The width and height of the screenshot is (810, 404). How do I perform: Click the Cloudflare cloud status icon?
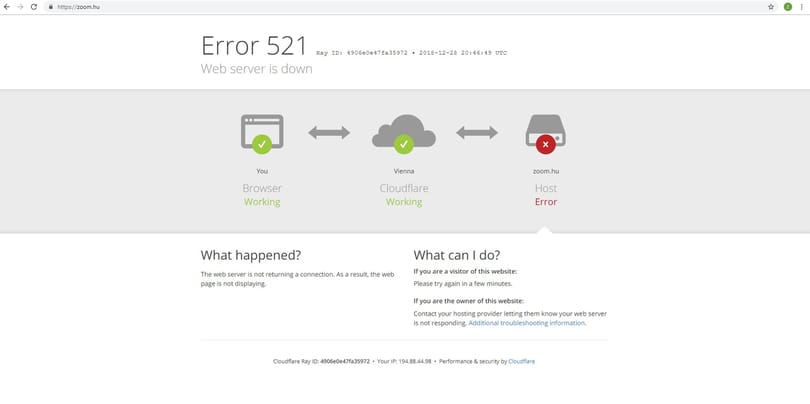click(x=403, y=134)
